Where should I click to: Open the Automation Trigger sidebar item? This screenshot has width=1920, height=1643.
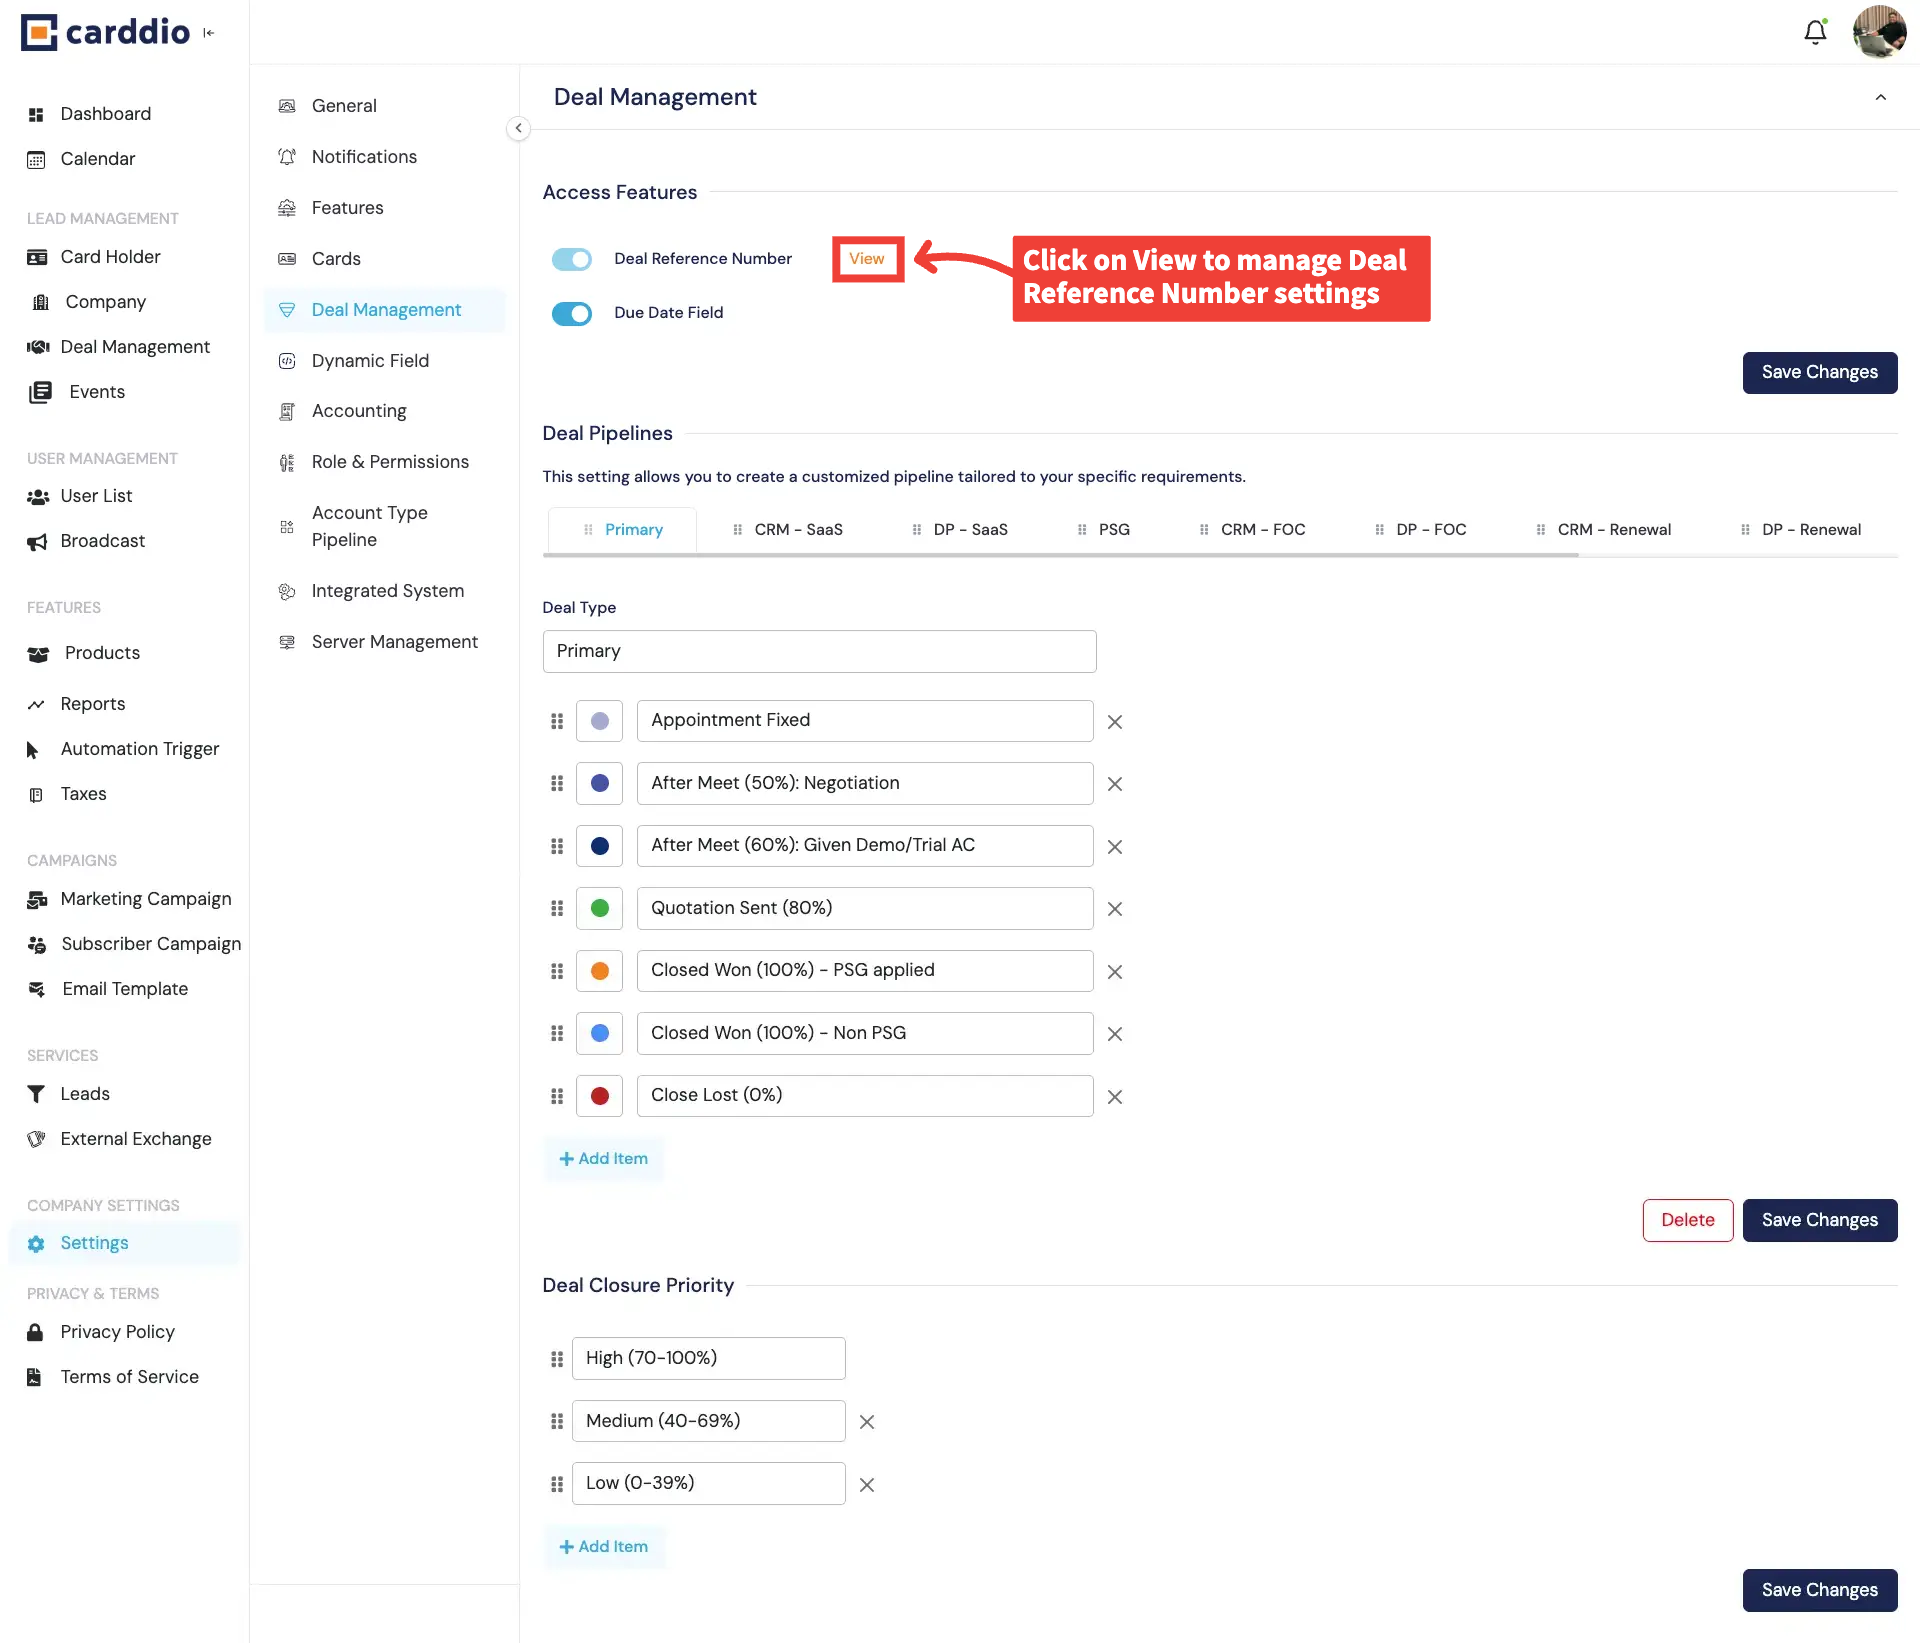point(139,749)
